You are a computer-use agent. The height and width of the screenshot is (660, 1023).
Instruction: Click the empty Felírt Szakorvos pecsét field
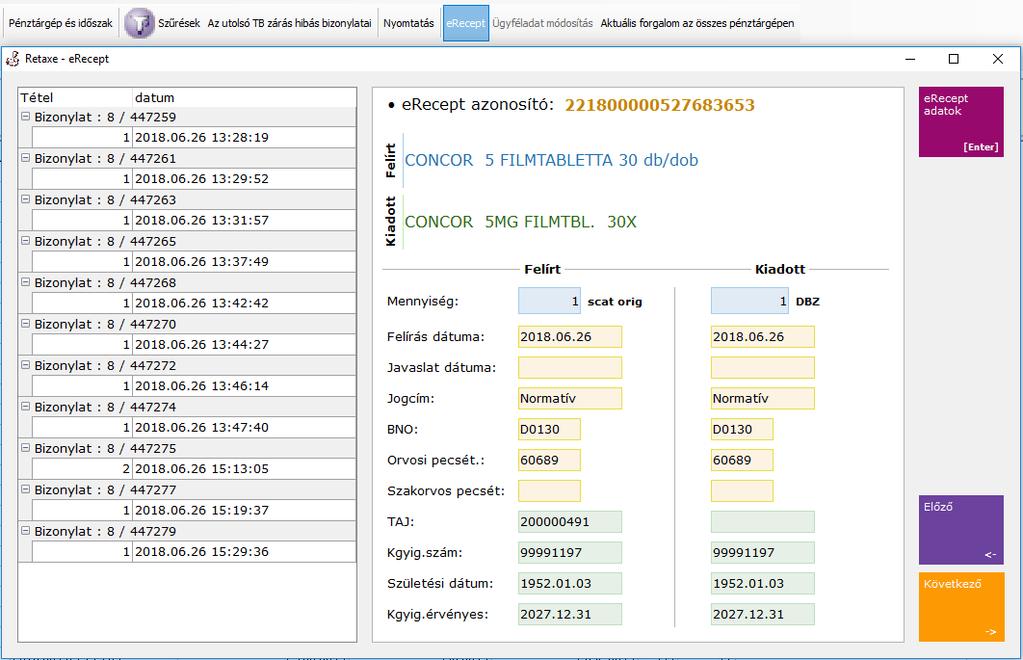pos(549,490)
